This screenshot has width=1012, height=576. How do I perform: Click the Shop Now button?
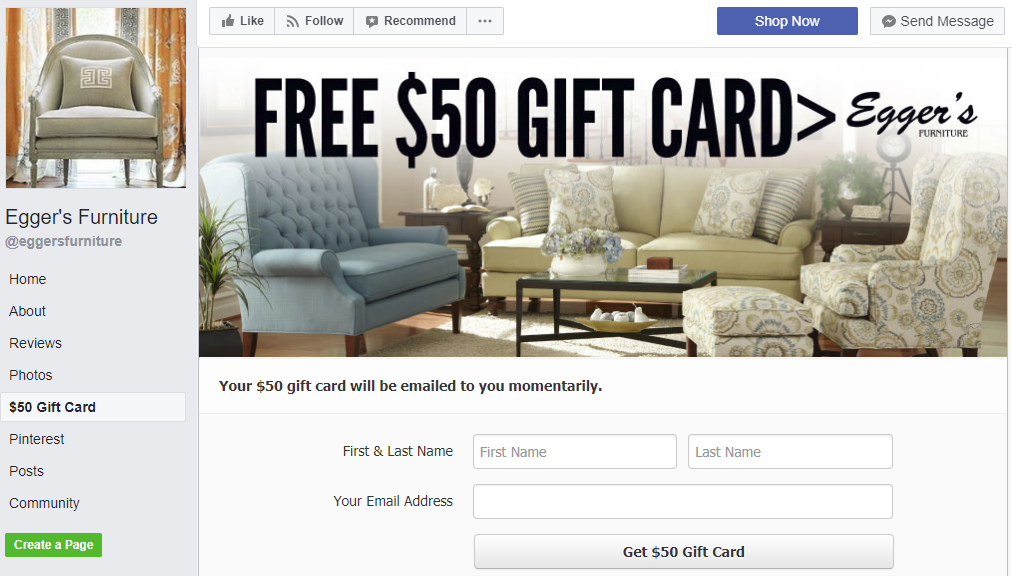[787, 21]
